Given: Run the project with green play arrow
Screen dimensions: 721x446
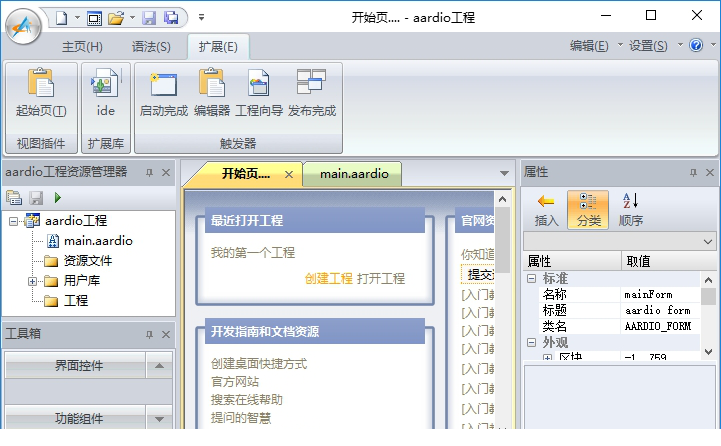Looking at the screenshot, I should coord(58,198).
